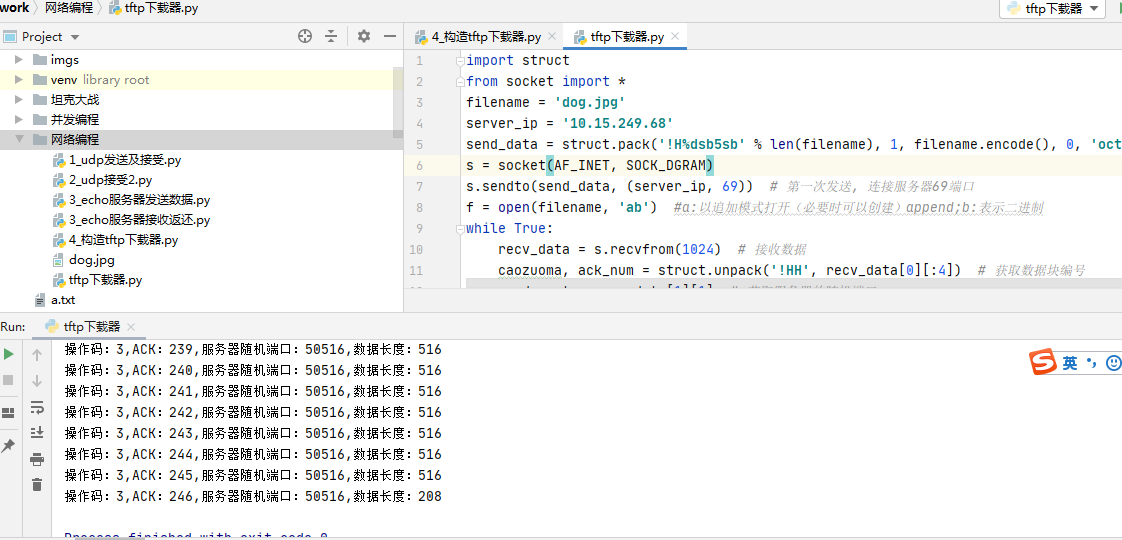
Task: Click the console line with ACK: 239
Action: (x=253, y=350)
